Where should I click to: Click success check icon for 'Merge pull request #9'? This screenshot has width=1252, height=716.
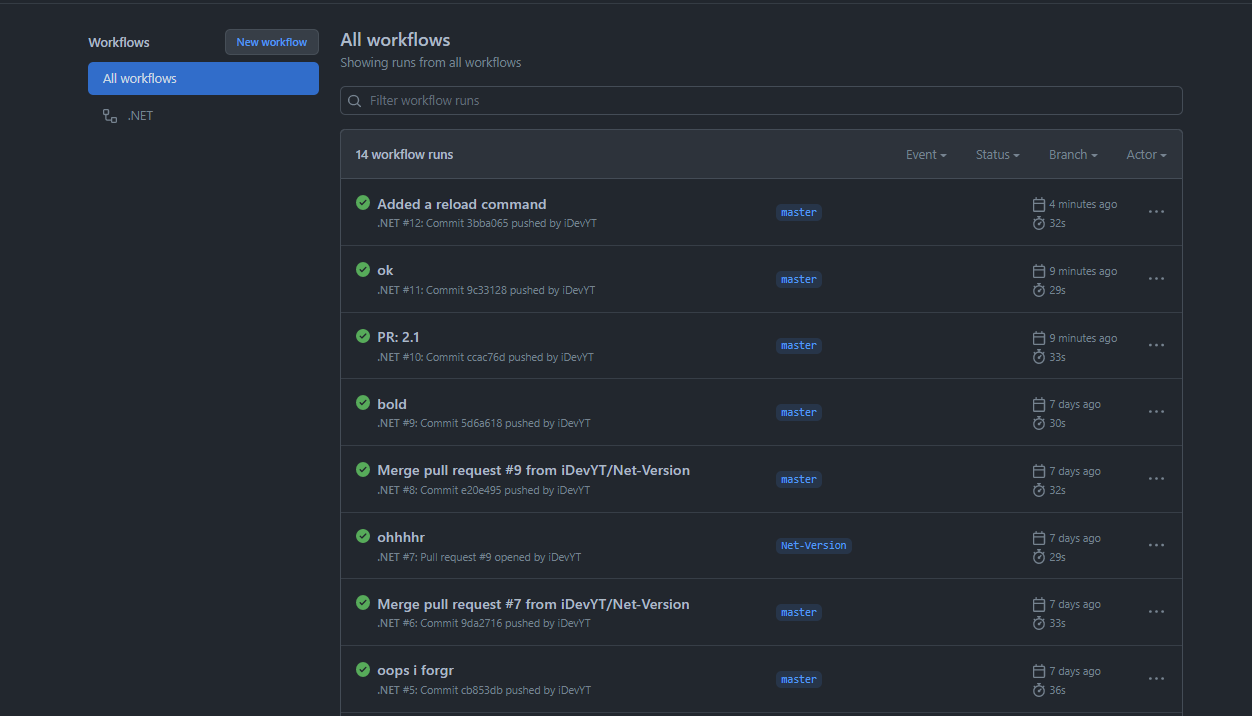(x=363, y=469)
